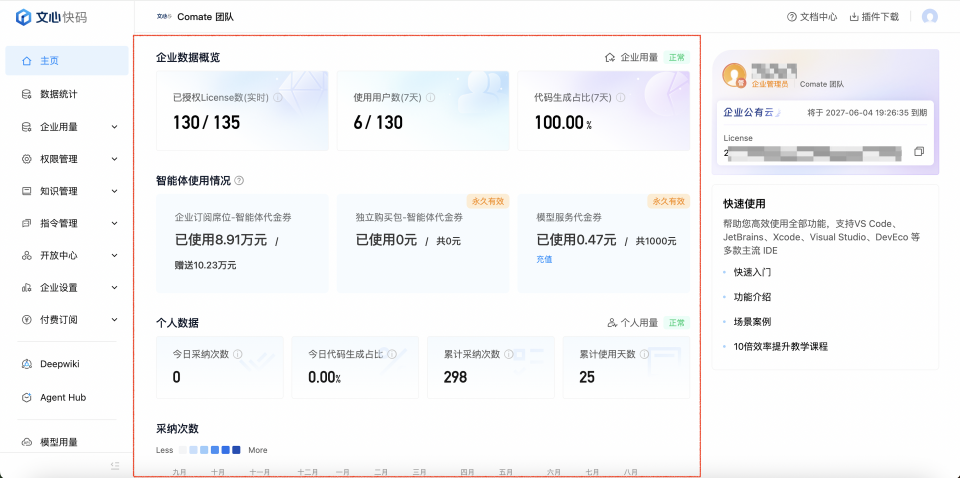Click the darkest blue legend swatch

coord(236,450)
